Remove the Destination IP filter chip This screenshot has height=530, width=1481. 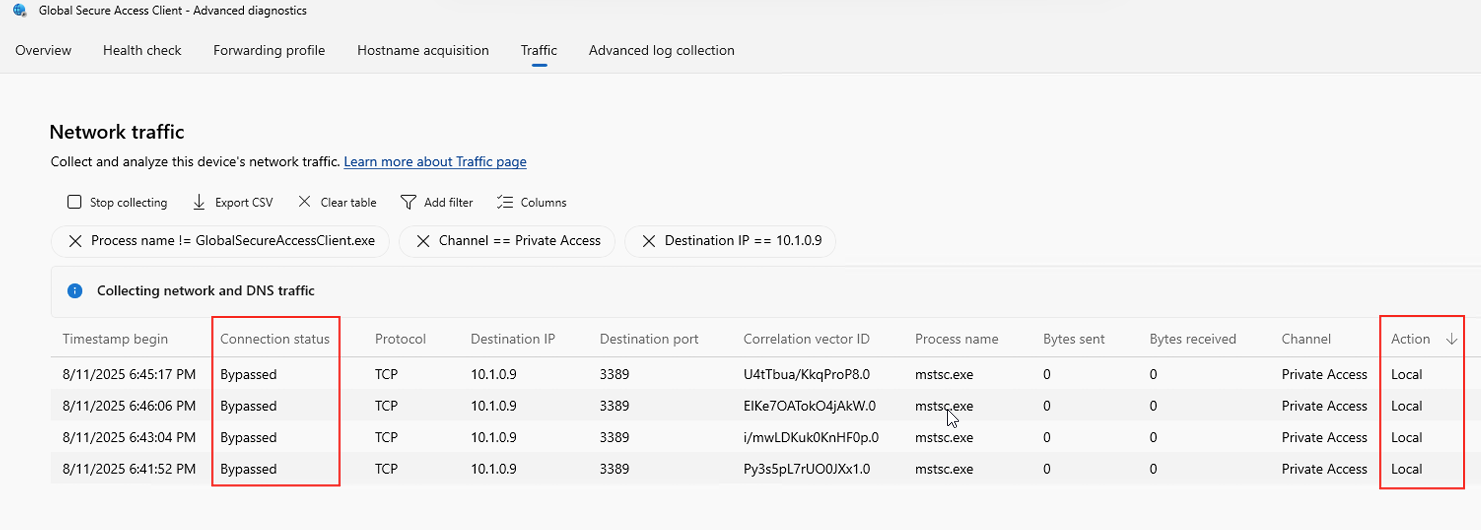click(x=649, y=241)
